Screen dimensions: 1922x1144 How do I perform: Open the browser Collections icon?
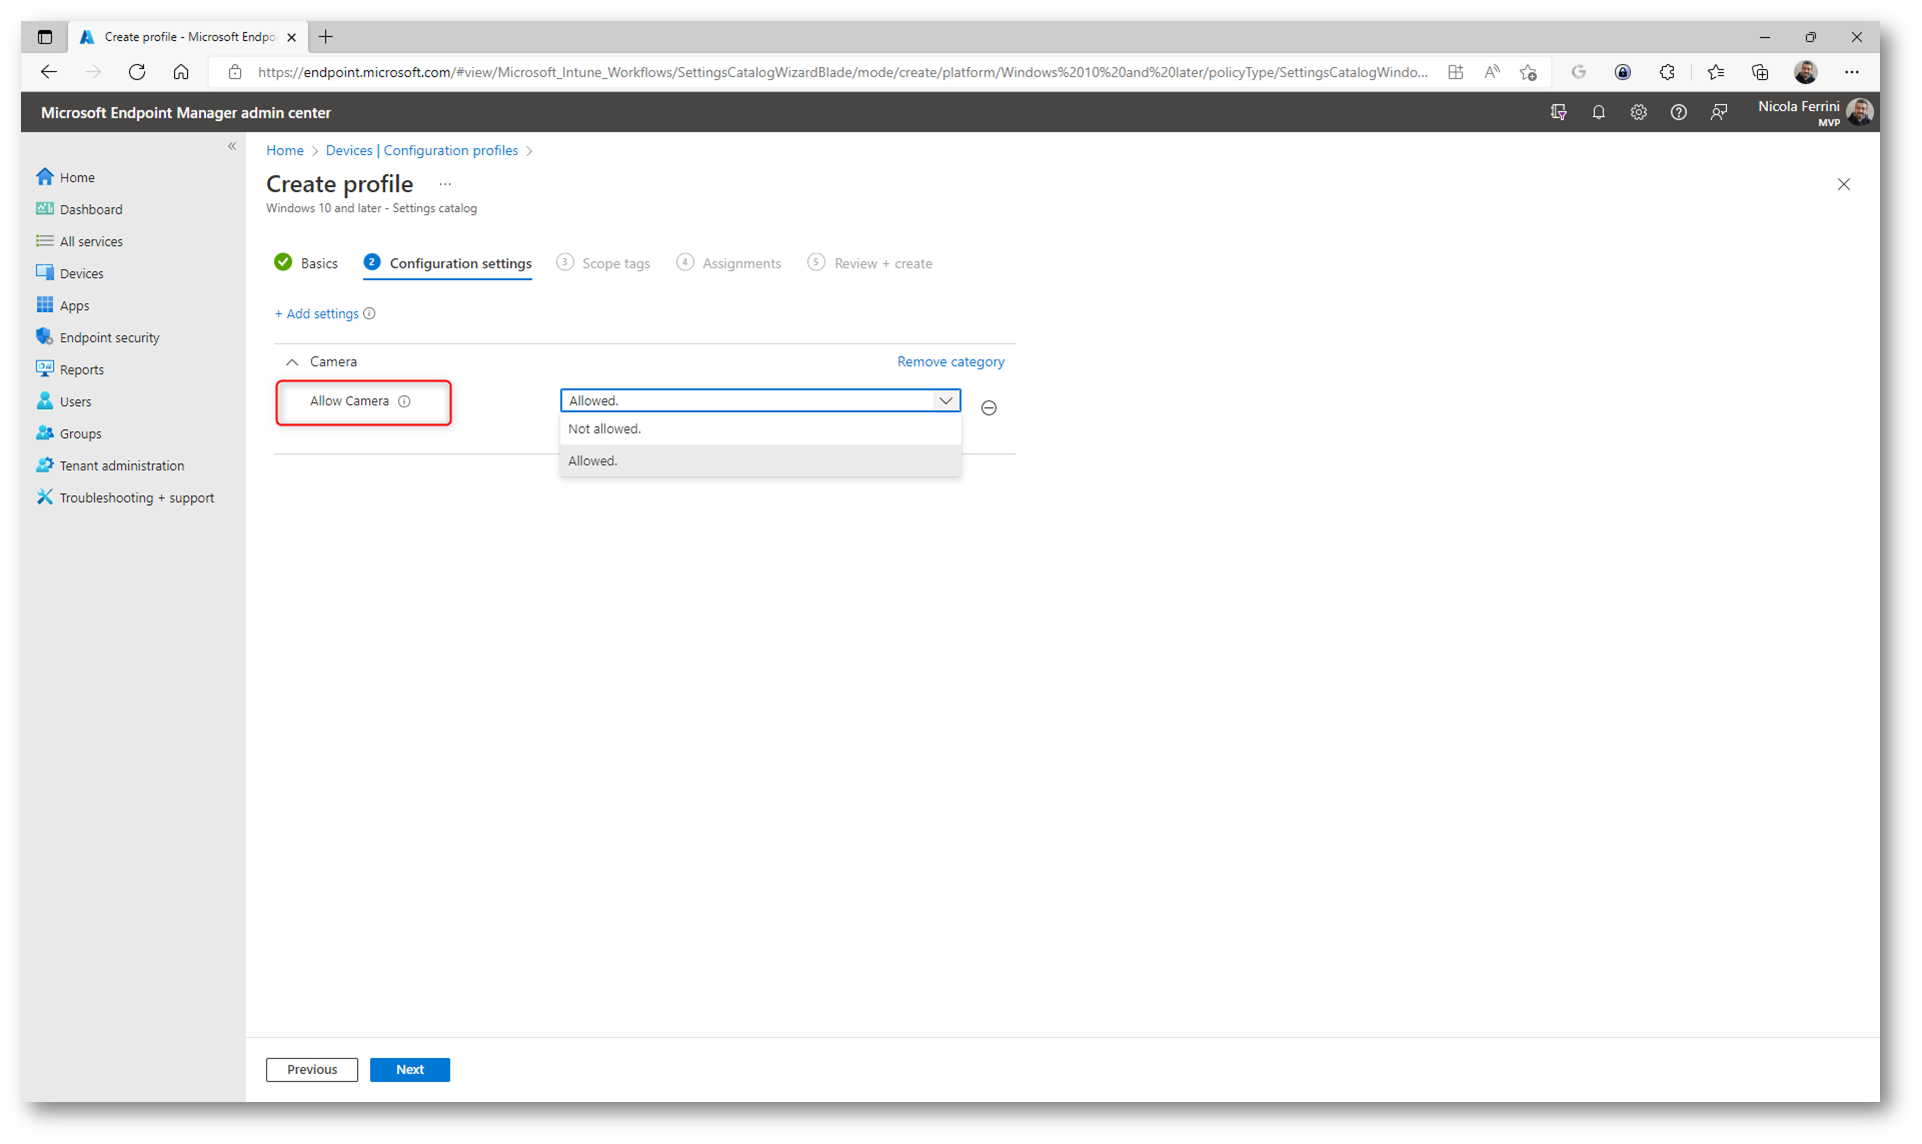[1760, 72]
